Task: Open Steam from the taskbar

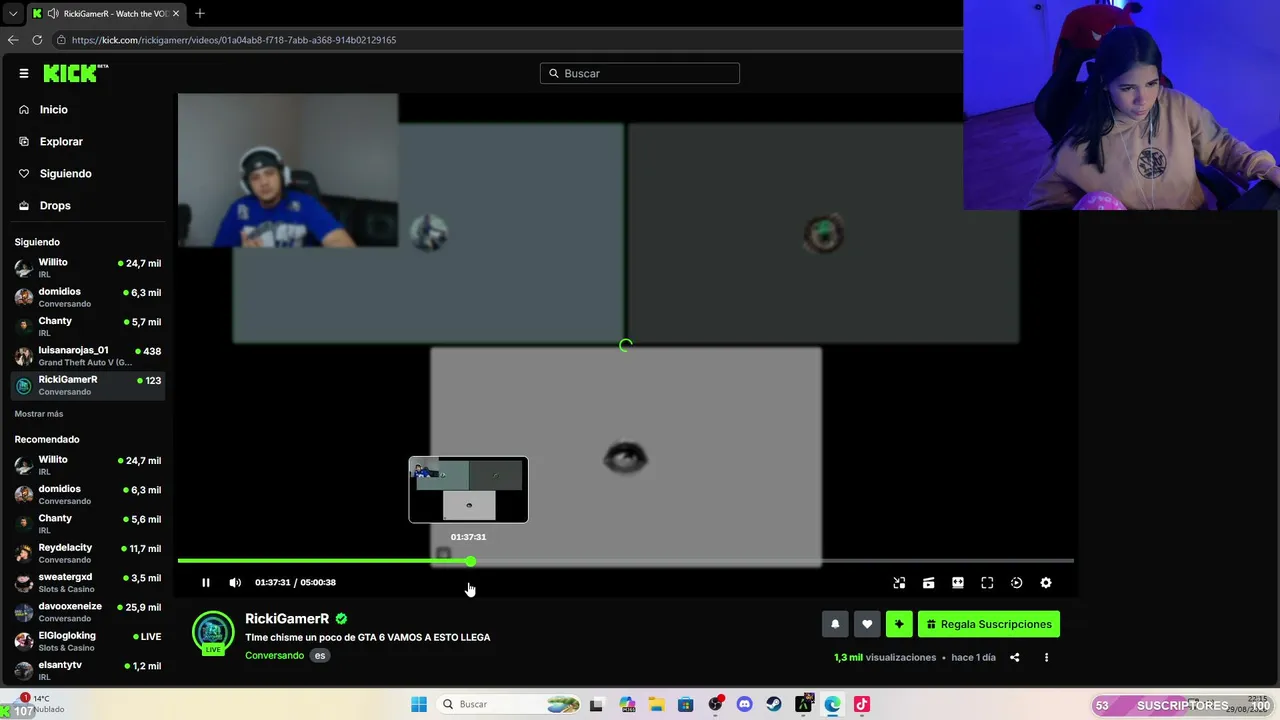Action: tap(774, 705)
